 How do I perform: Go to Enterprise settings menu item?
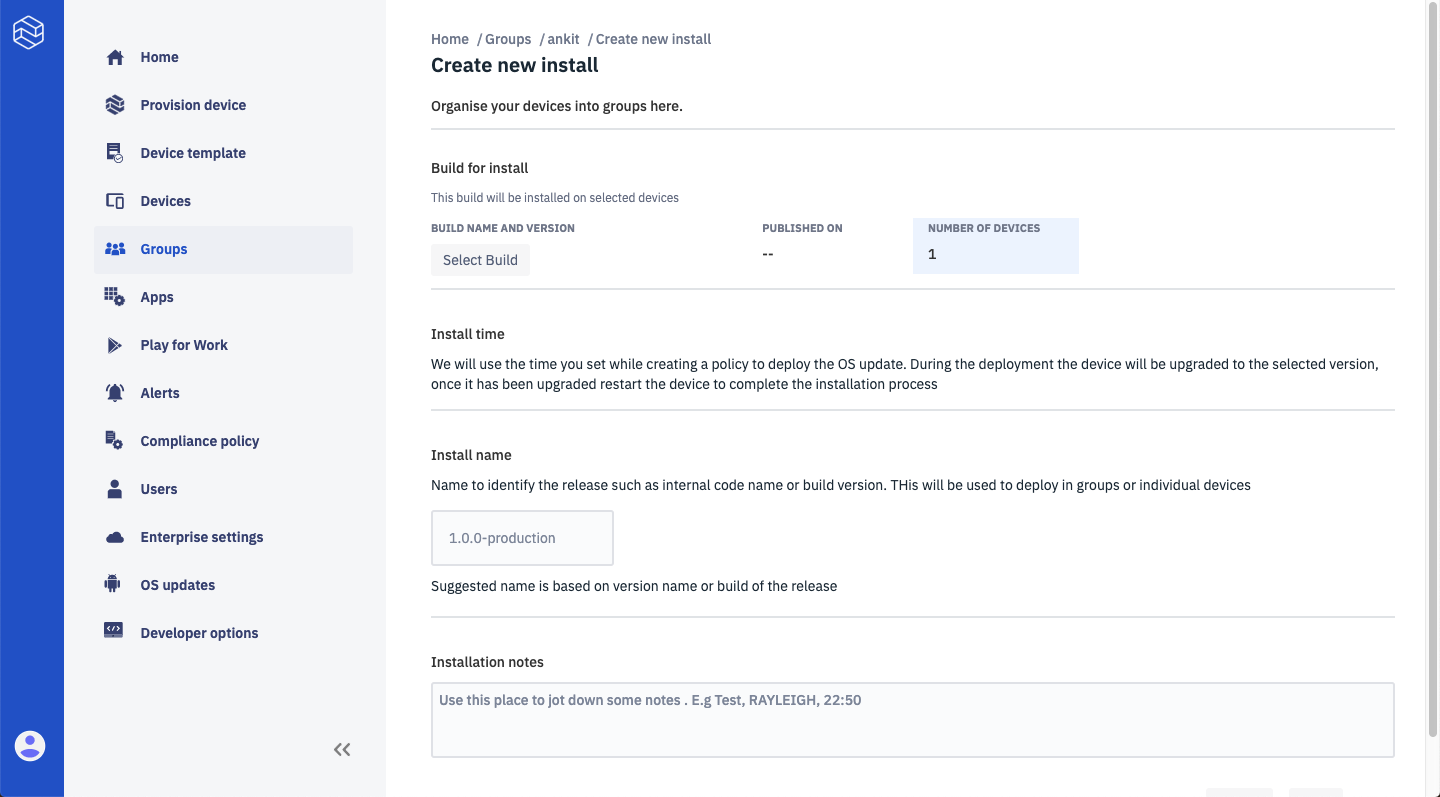[201, 537]
